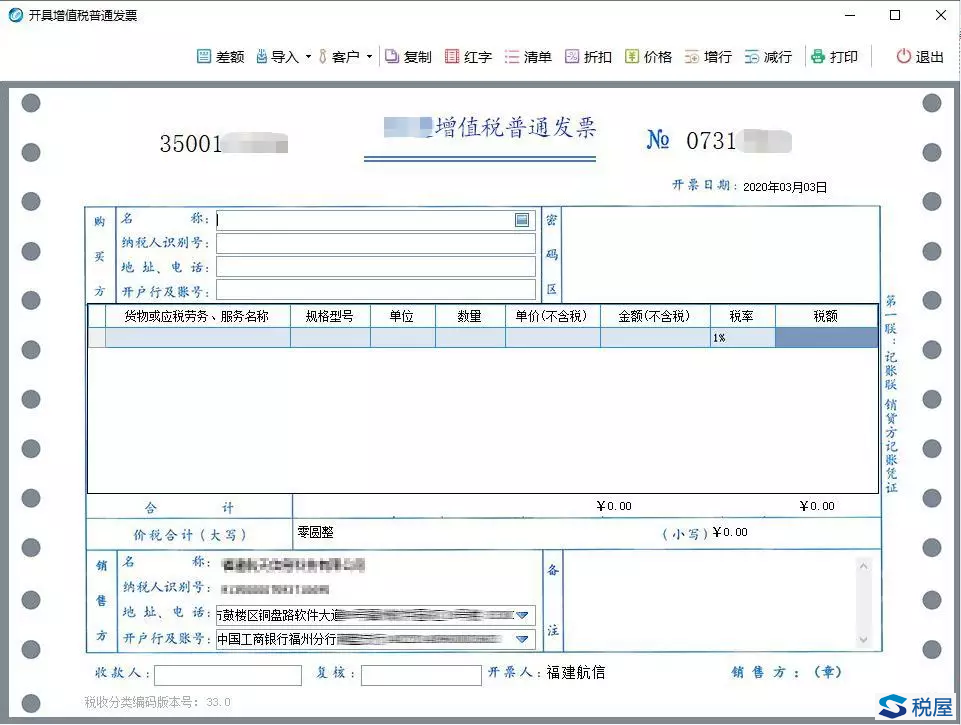Click the 红字 red-letter invoice icon
The height and width of the screenshot is (725, 961).
[452, 56]
